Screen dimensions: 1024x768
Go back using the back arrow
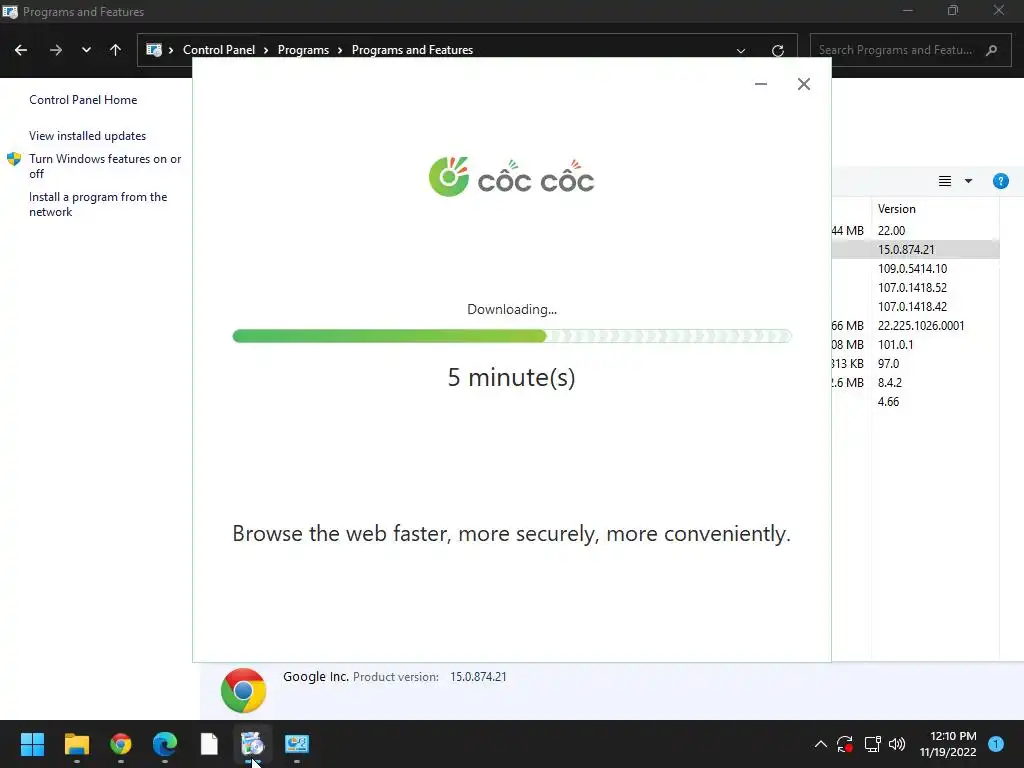click(x=21, y=50)
